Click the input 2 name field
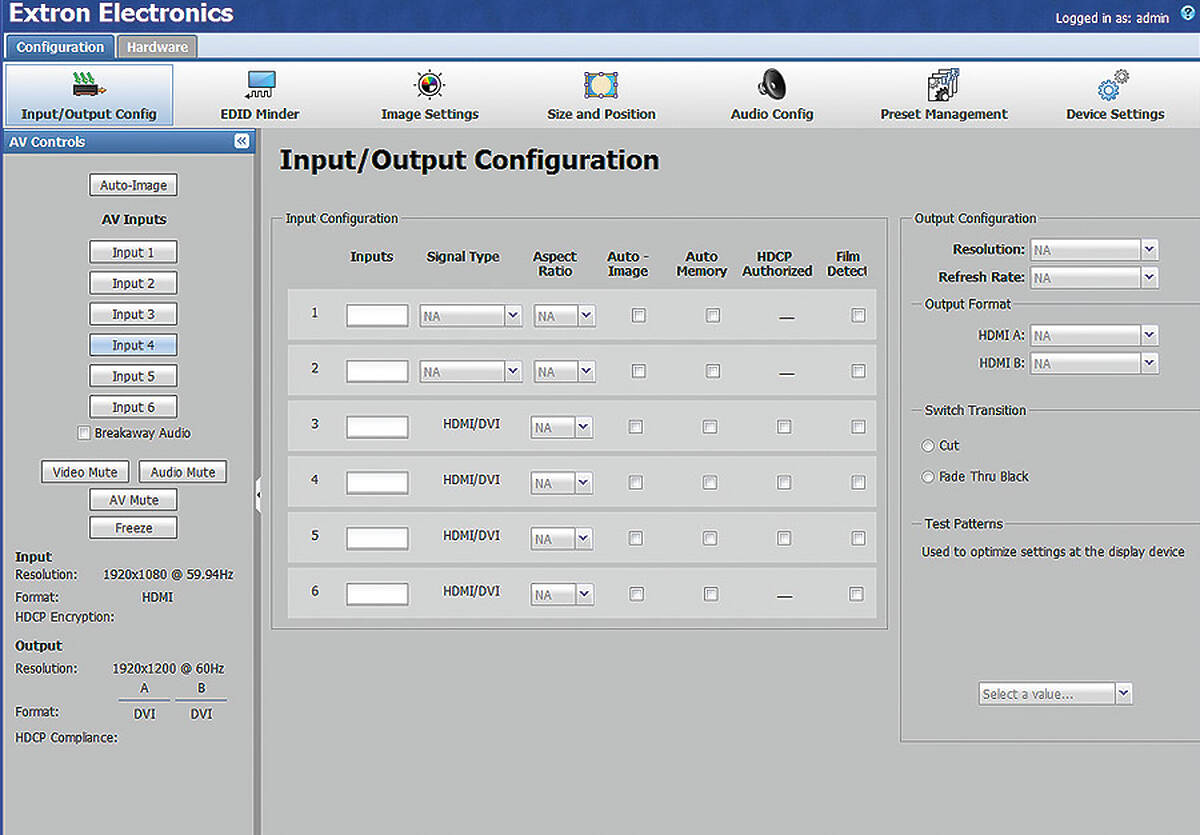Image resolution: width=1200 pixels, height=835 pixels. click(x=377, y=371)
